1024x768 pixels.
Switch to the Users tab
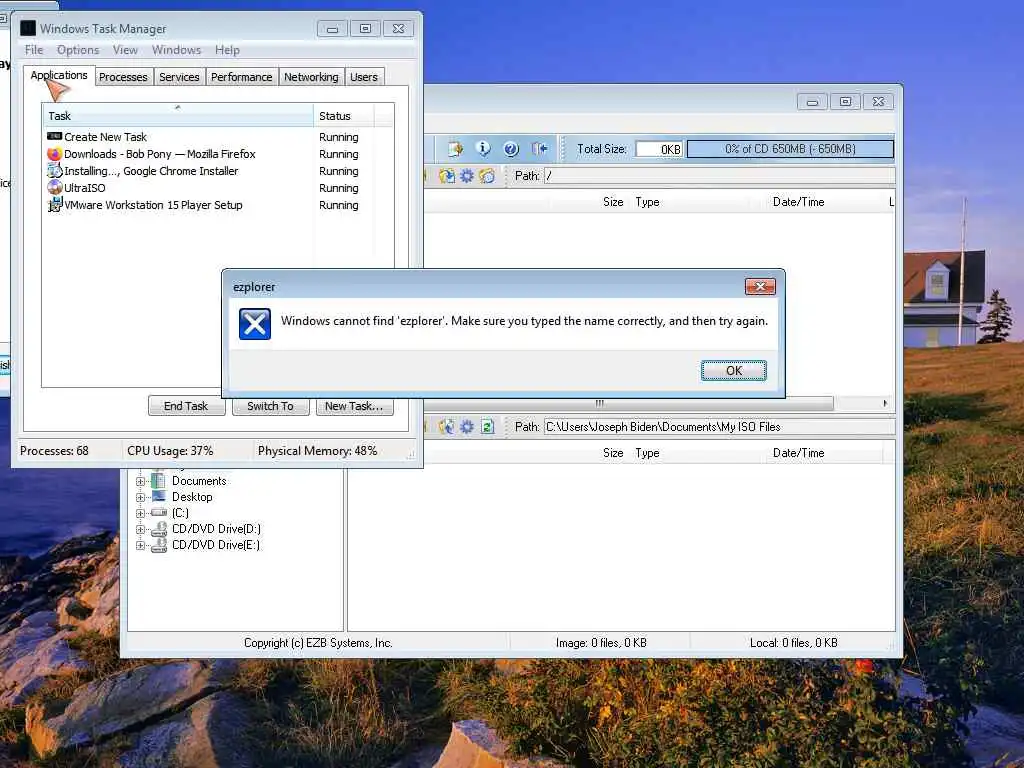click(x=364, y=77)
